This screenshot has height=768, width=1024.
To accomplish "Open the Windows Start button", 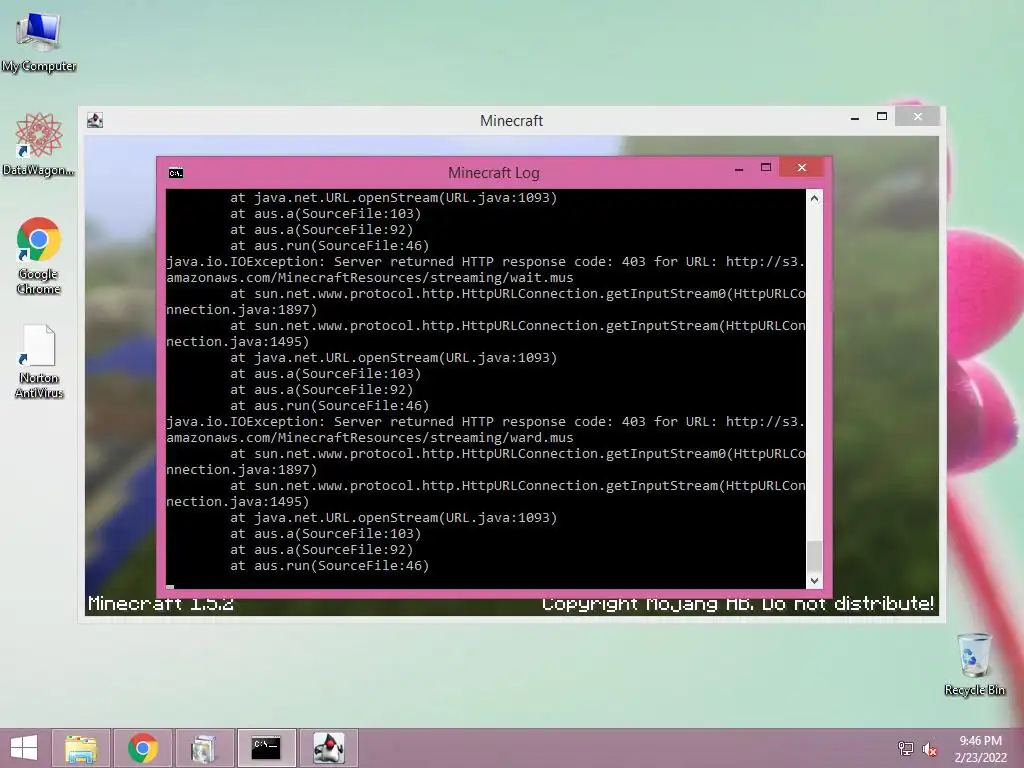I will click(x=24, y=748).
